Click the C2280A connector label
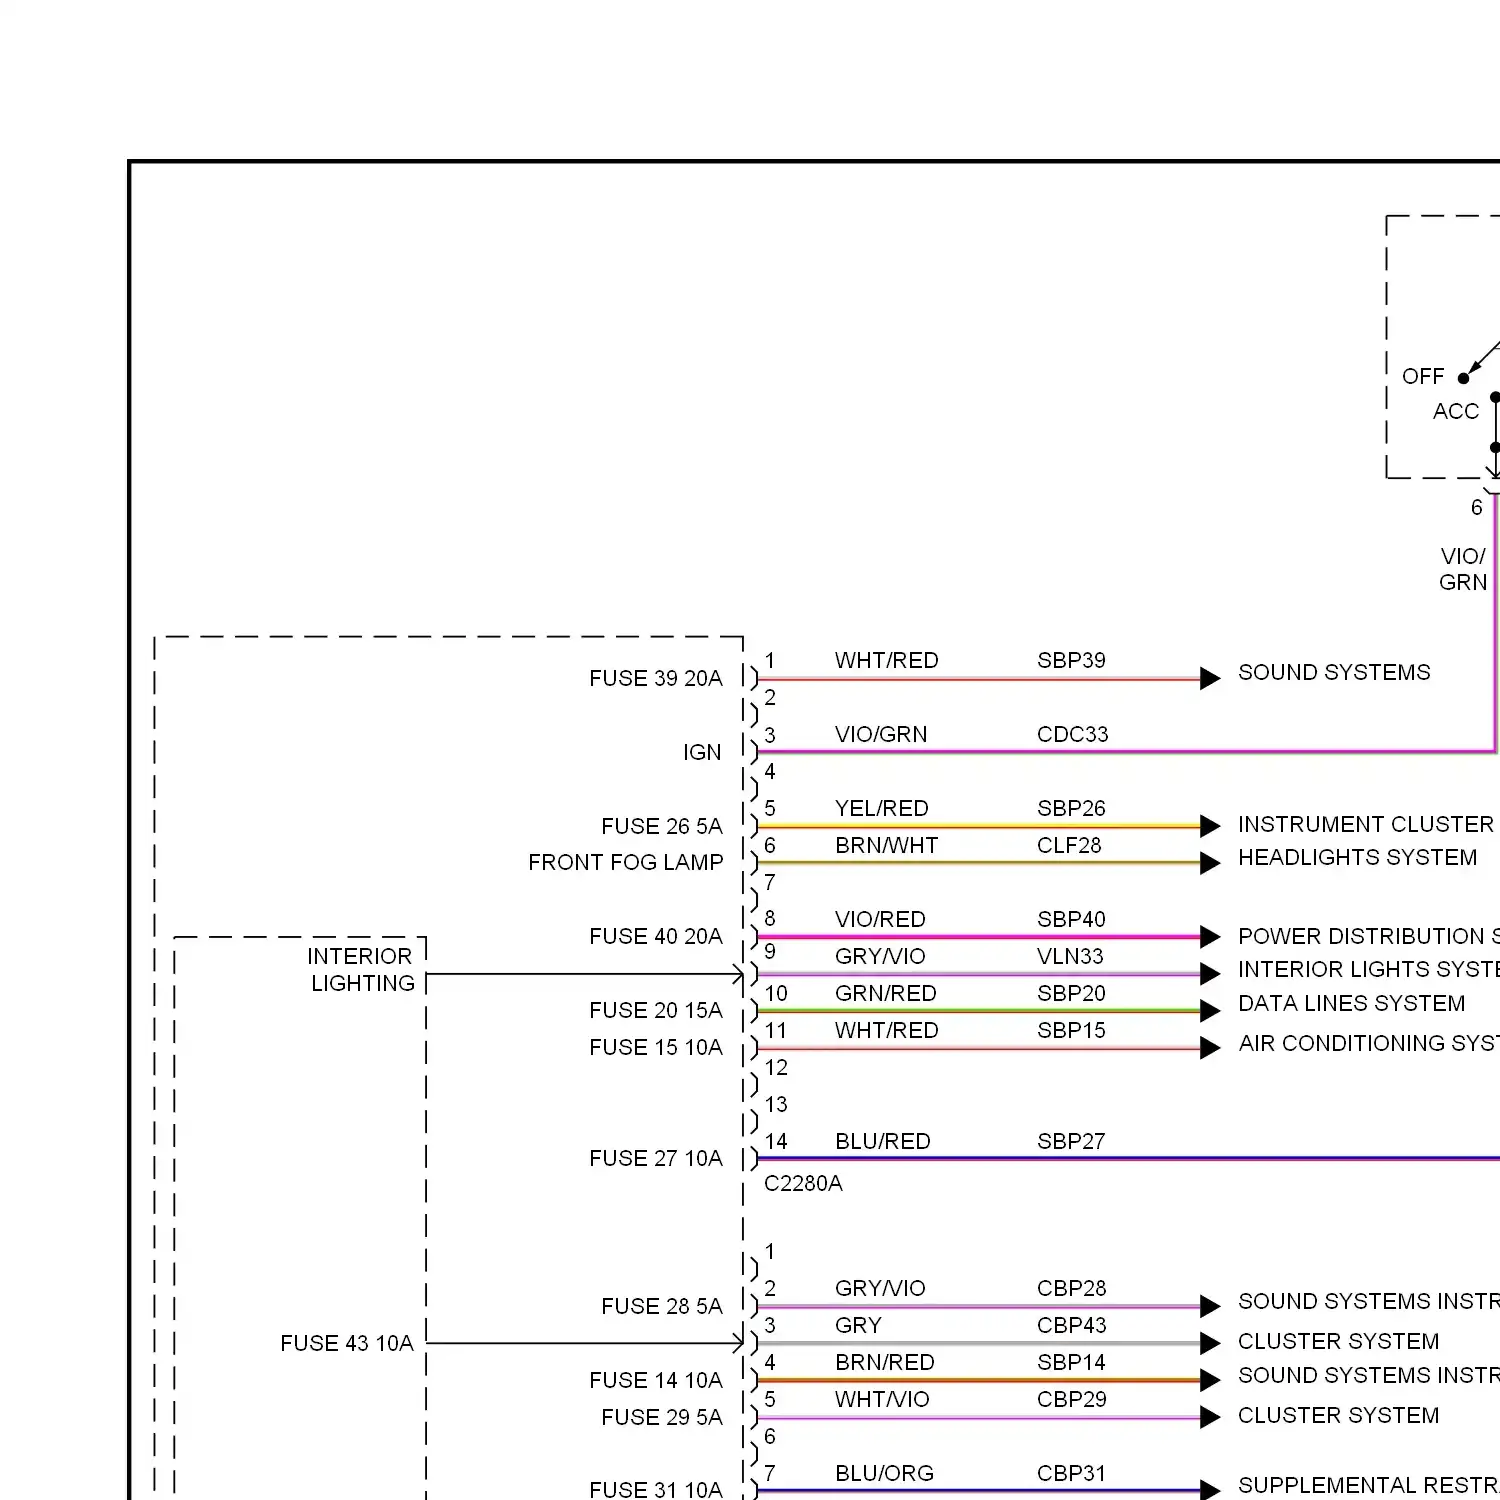This screenshot has height=1500, width=1500. coord(803,1183)
